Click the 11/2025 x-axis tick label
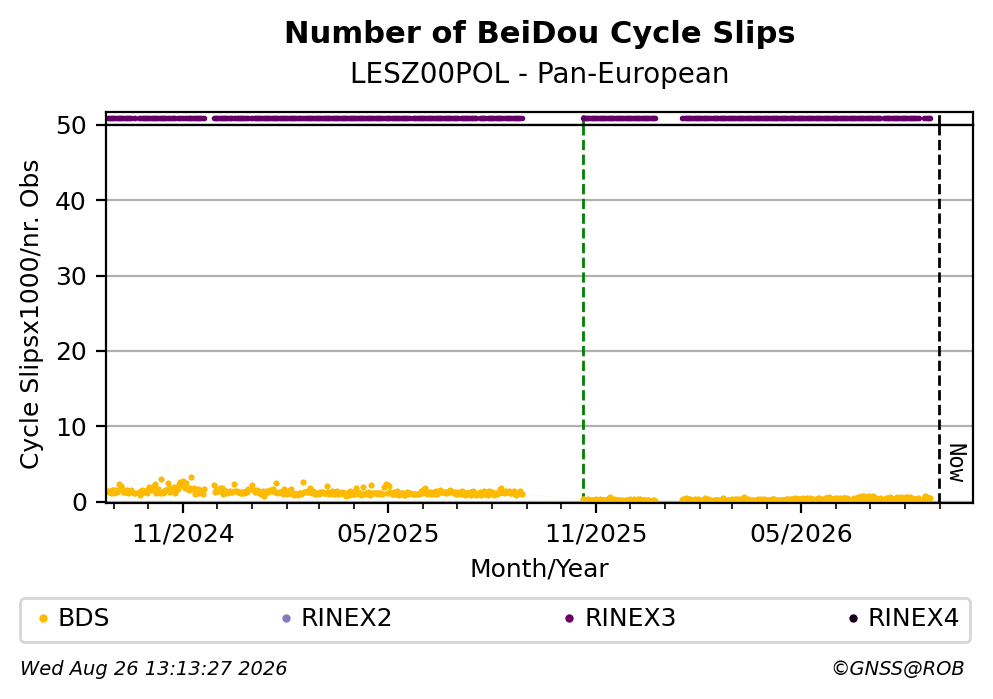Screen dimensions: 993x699 (596, 534)
